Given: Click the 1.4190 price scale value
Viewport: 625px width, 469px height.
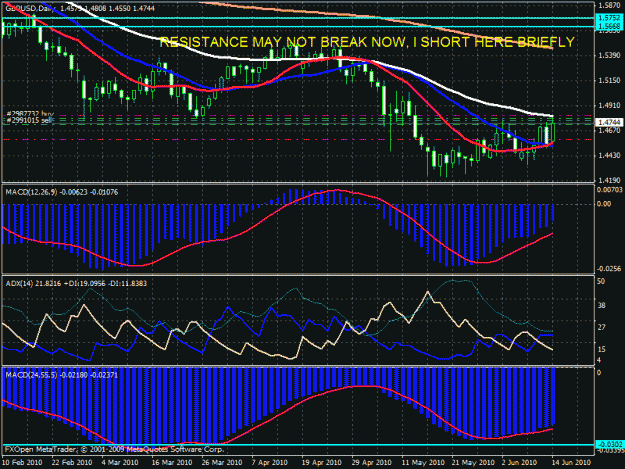Looking at the screenshot, I should click(609, 180).
